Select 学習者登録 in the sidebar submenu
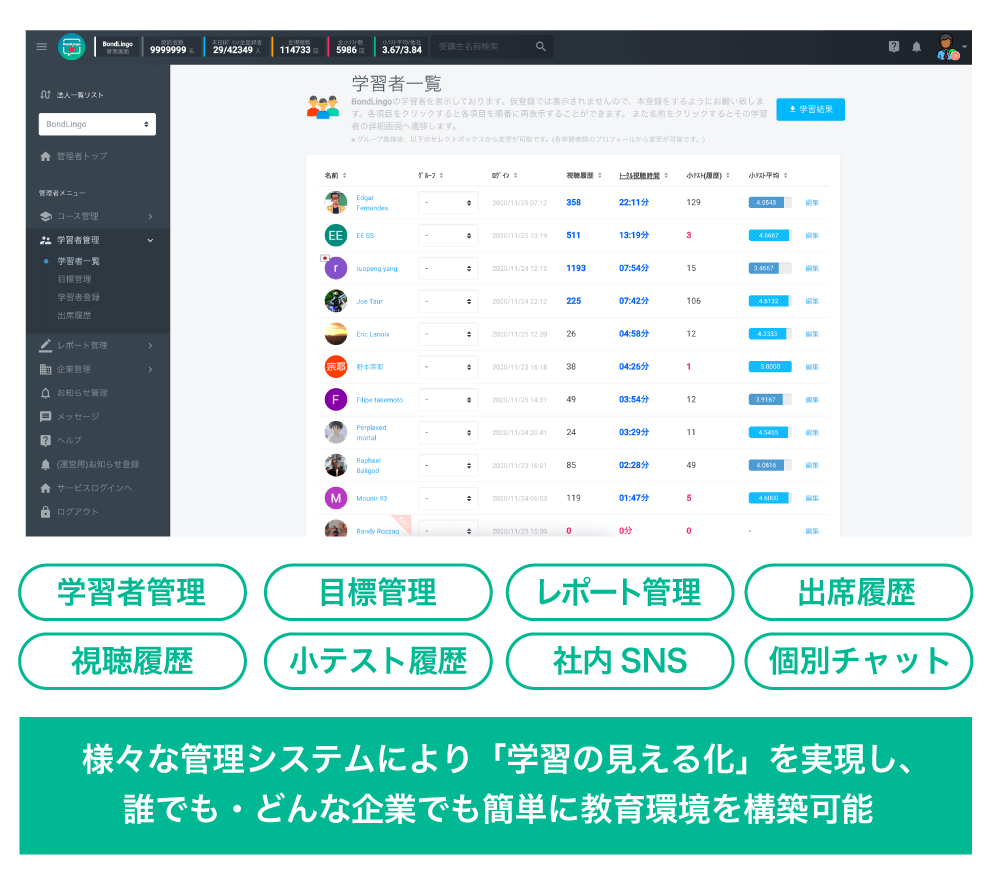The height and width of the screenshot is (889, 1000). pyautogui.click(x=78, y=297)
